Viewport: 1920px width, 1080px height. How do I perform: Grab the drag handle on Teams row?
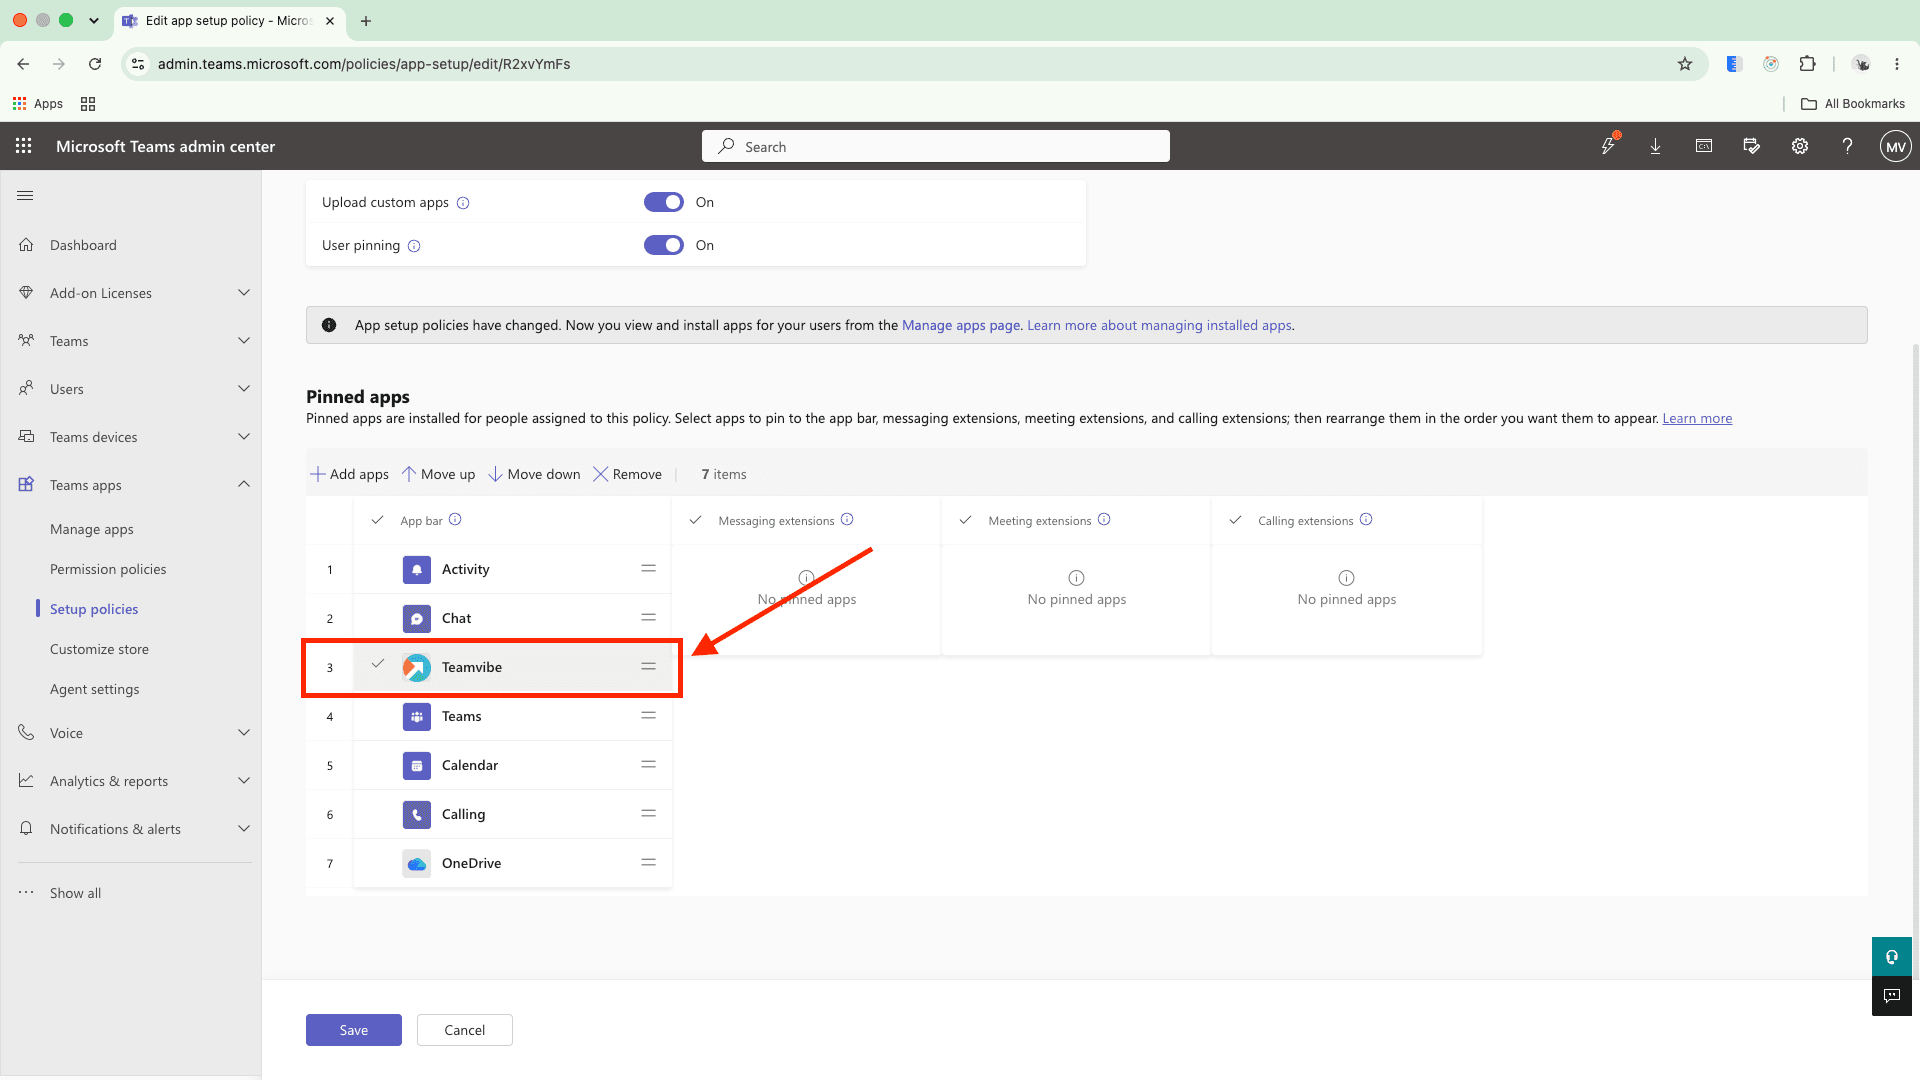649,715
